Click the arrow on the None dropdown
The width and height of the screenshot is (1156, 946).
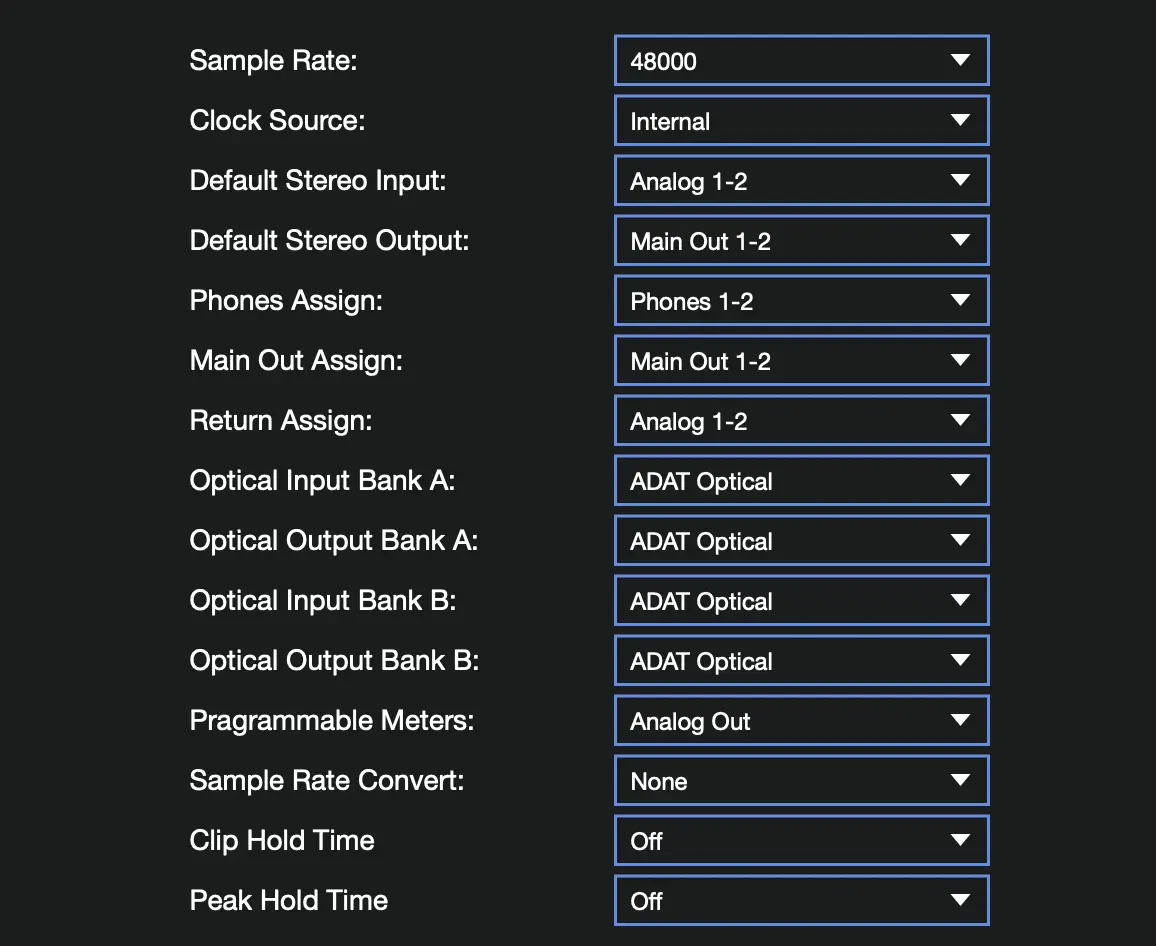(x=960, y=781)
